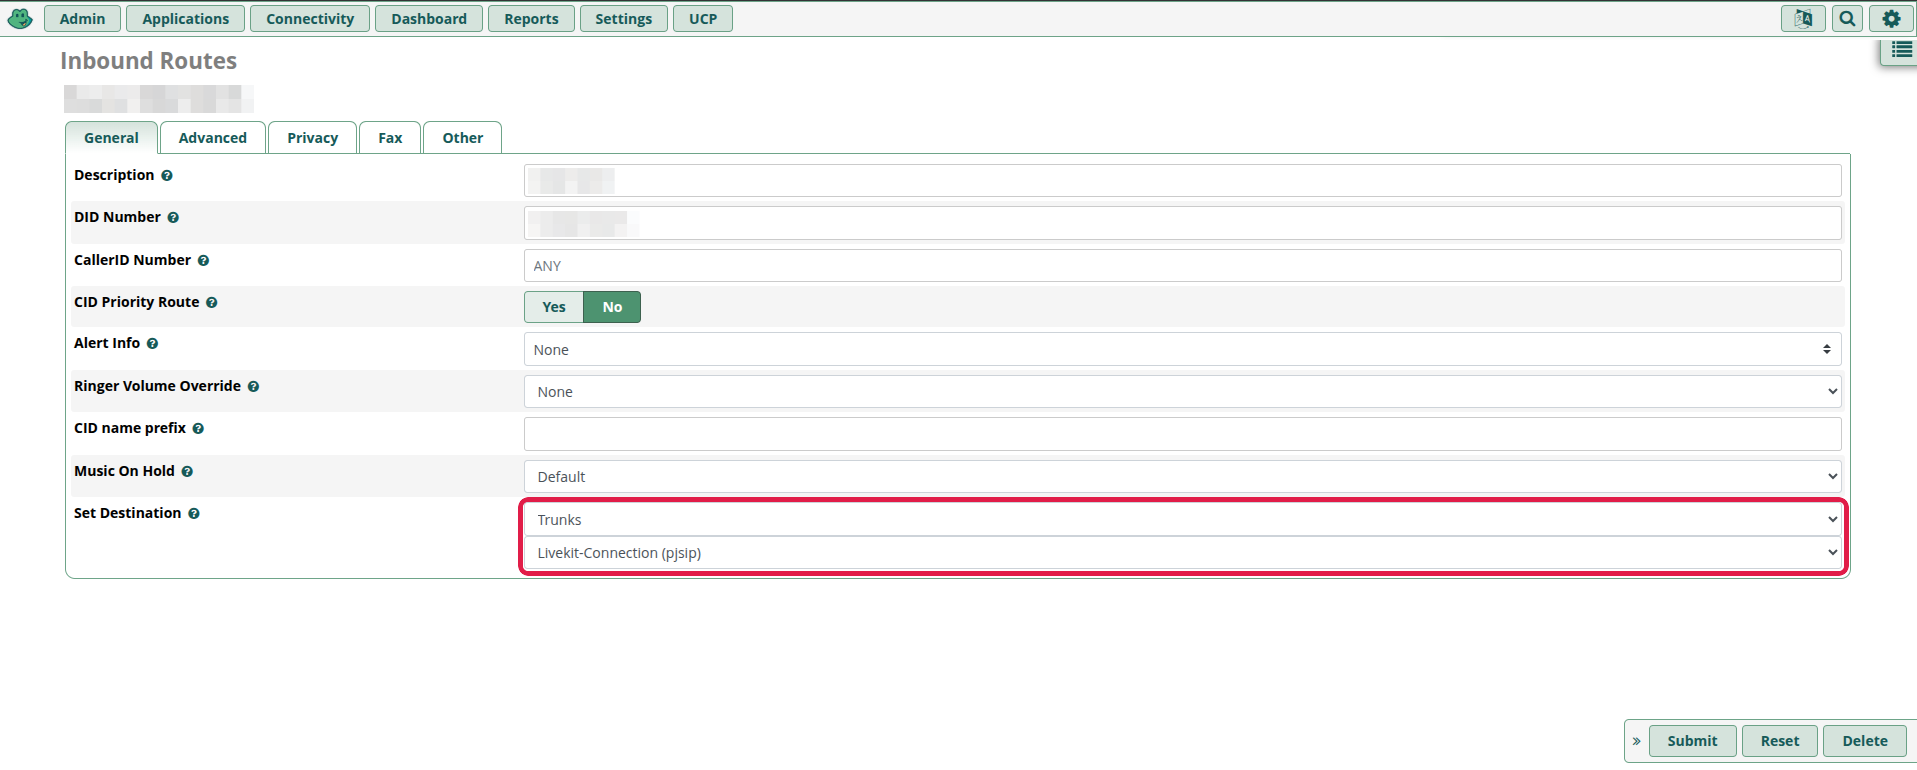The width and height of the screenshot is (1917, 770).
Task: Focus the CID name prefix input
Action: [1182, 434]
